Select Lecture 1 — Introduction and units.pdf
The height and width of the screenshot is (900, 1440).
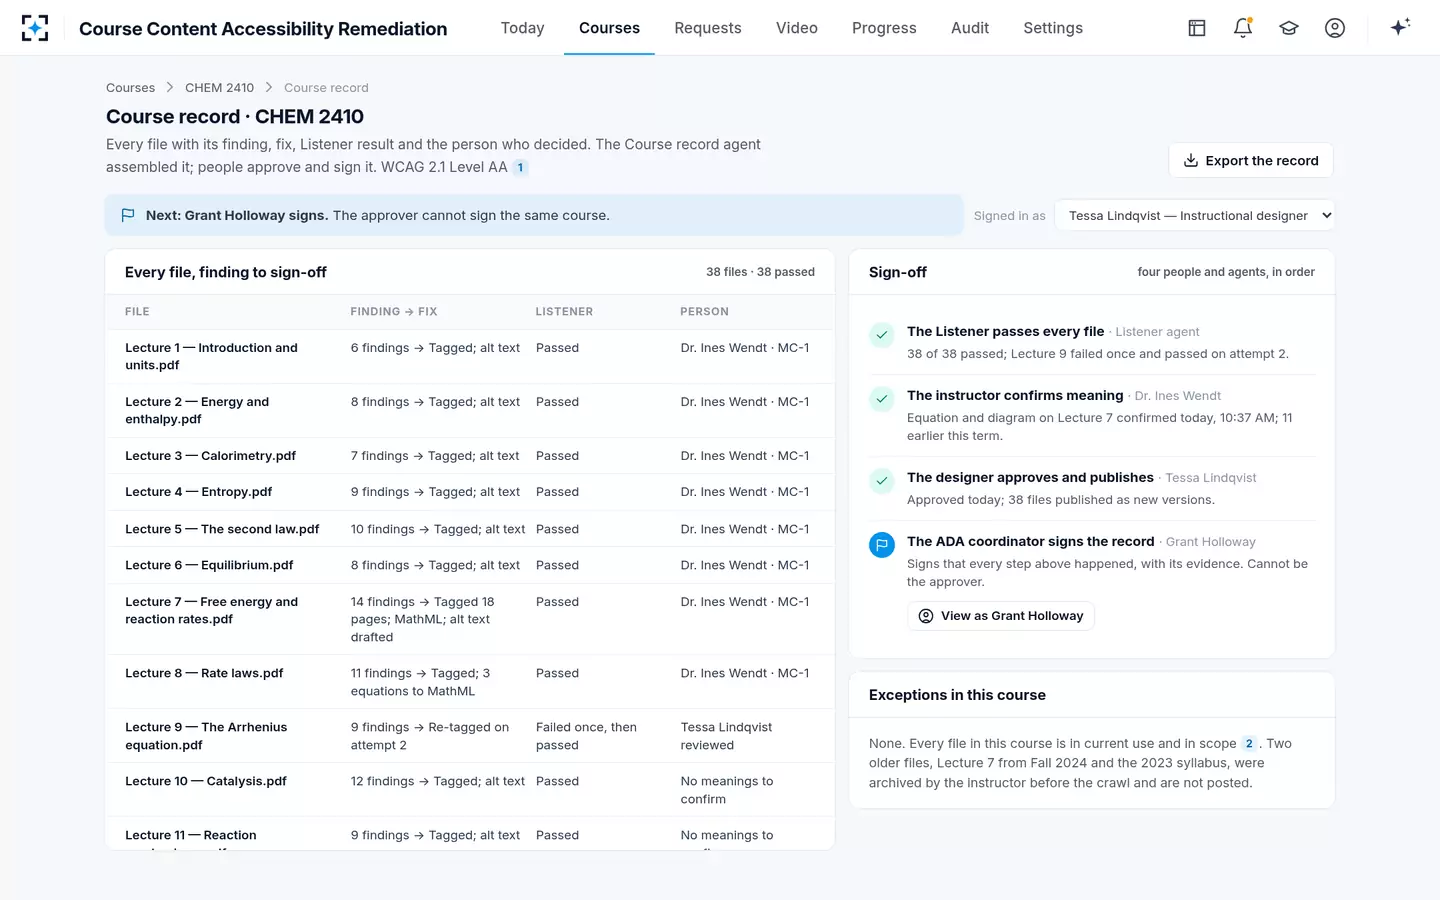469,357
